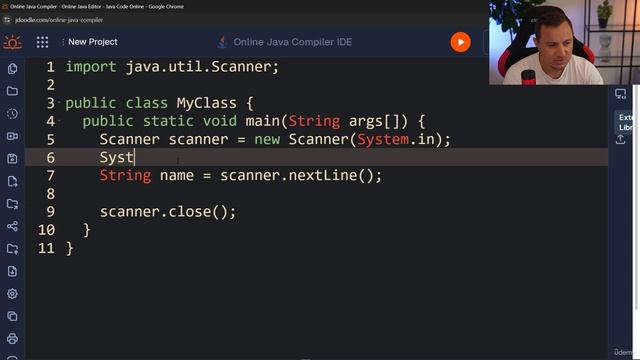Save the project with the floppy disk icon
The width and height of the screenshot is (640, 360).
click(12, 158)
